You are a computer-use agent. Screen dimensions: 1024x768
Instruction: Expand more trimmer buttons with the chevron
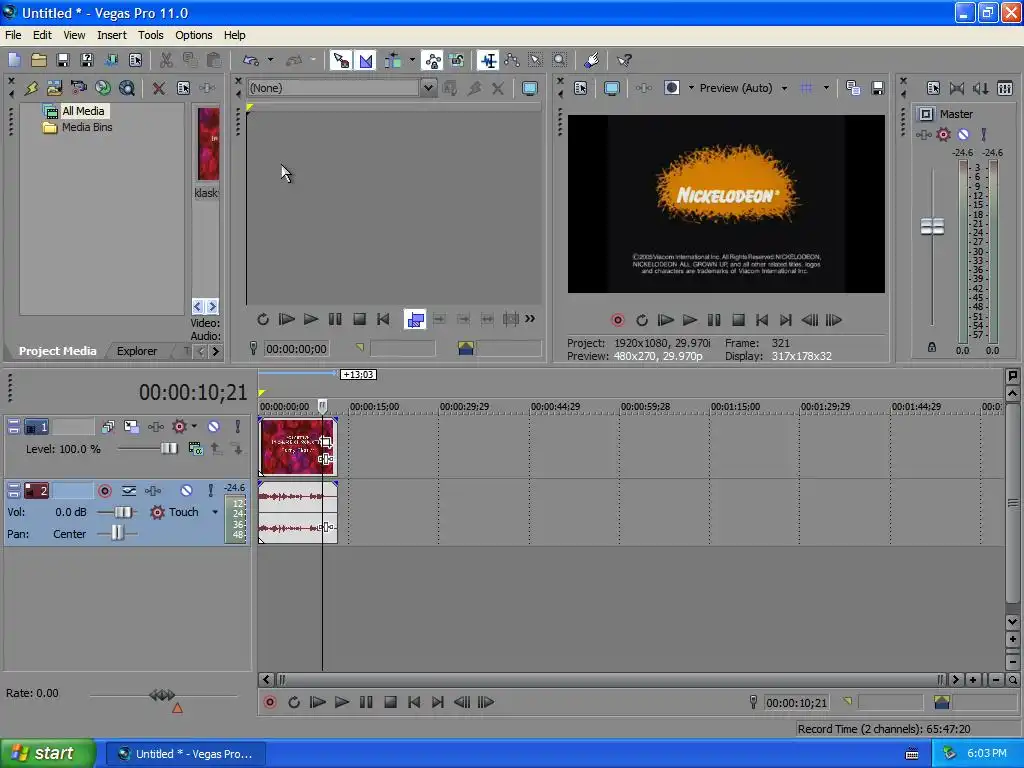[530, 319]
